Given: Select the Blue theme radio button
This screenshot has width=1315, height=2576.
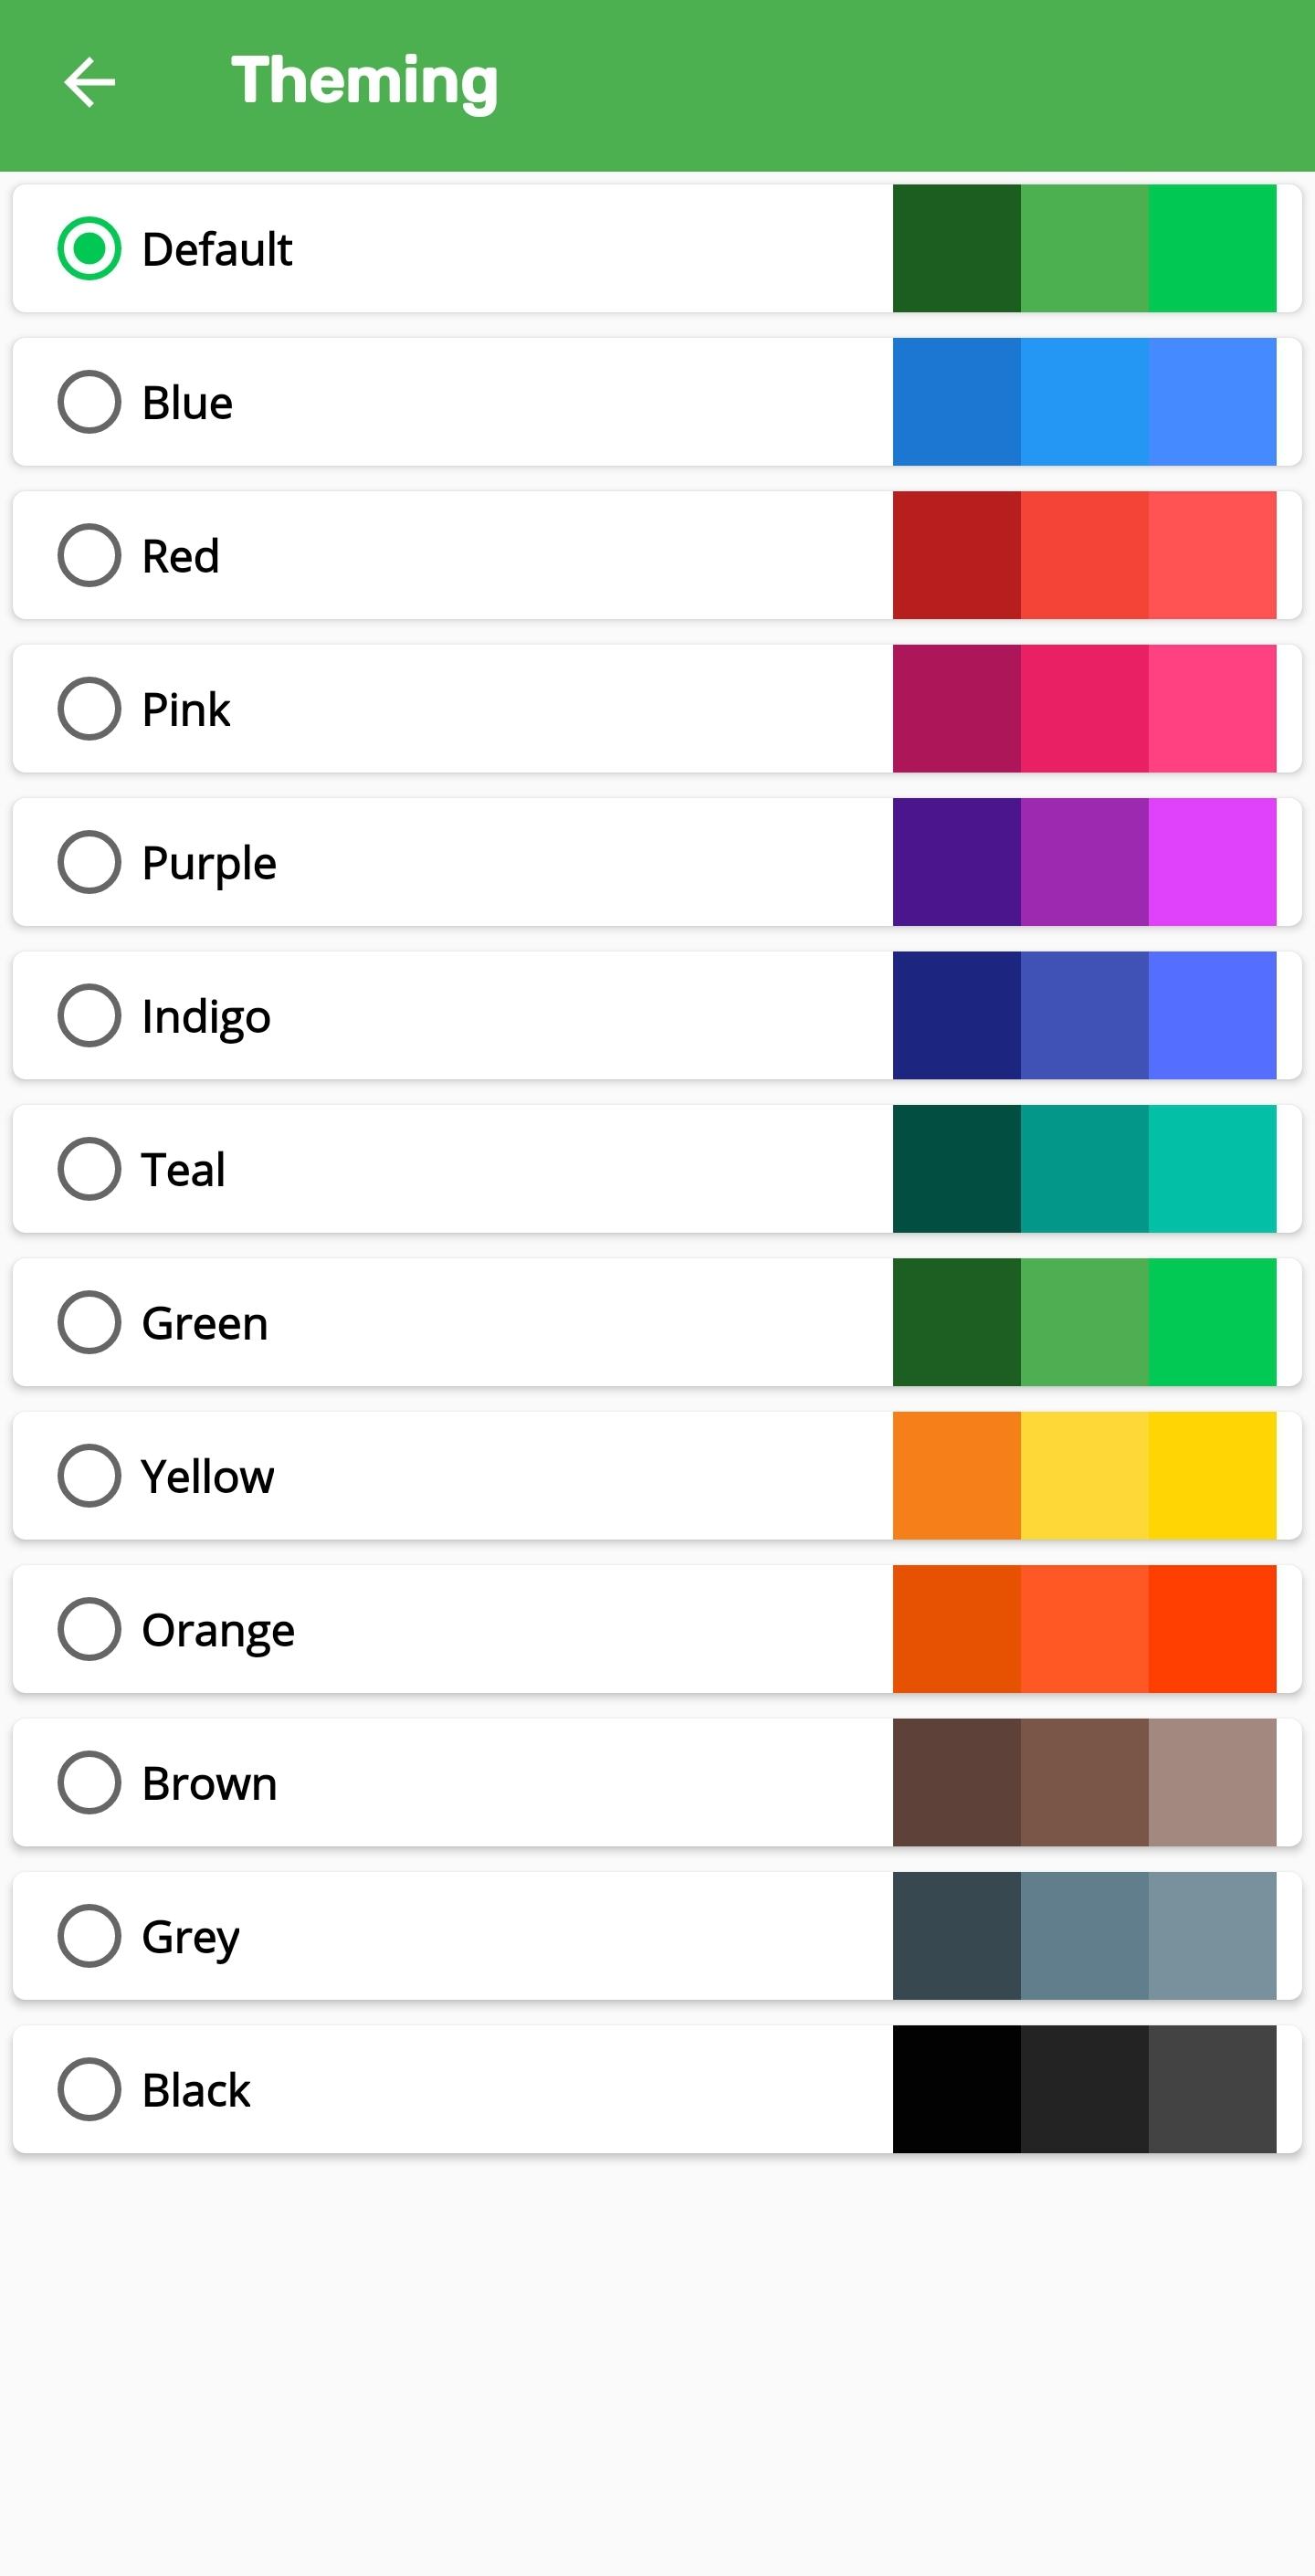Looking at the screenshot, I should pos(89,402).
